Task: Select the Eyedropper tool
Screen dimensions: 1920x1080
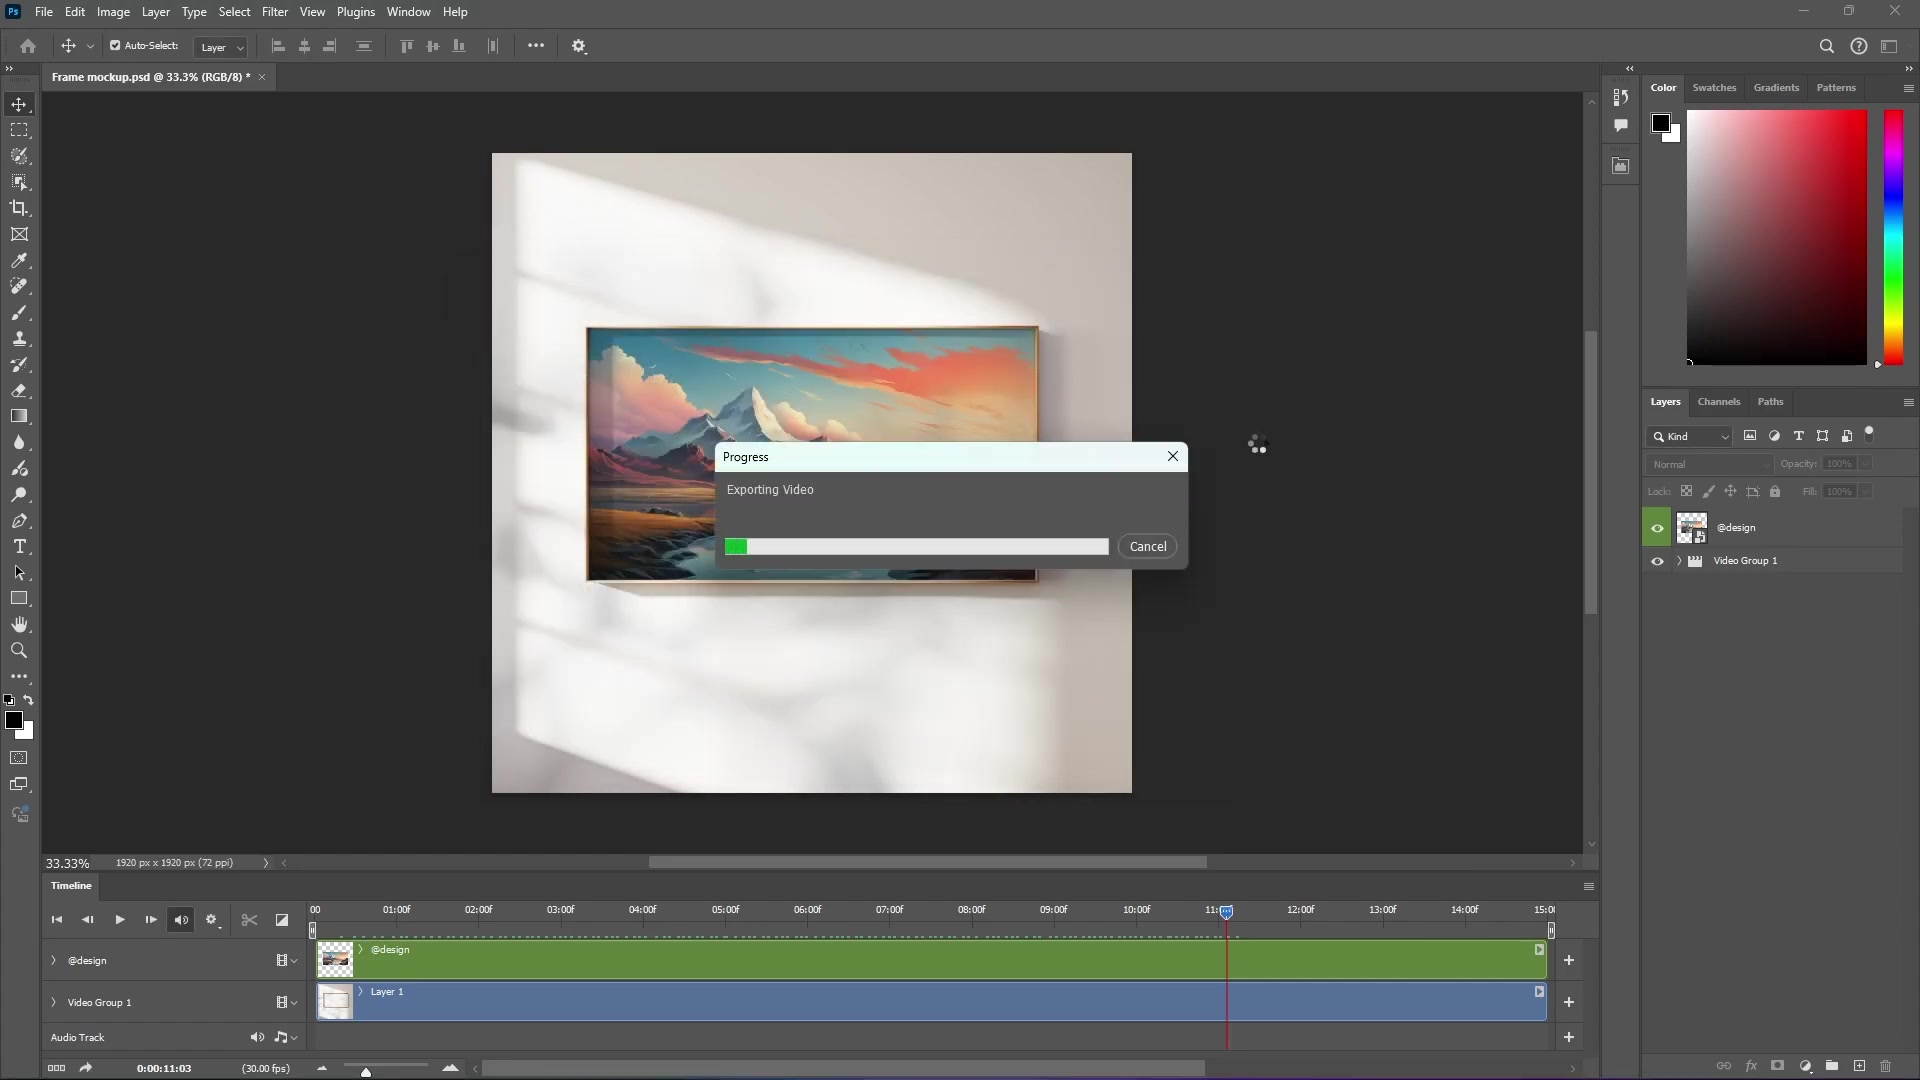Action: tap(19, 260)
